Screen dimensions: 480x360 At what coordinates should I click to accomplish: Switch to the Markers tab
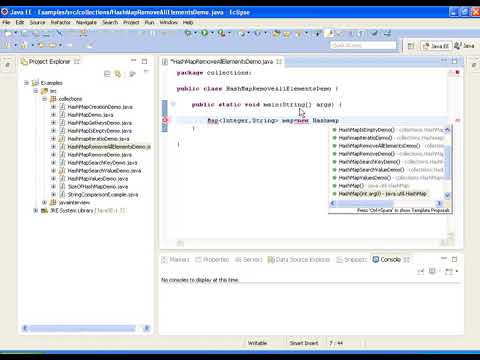(175, 259)
